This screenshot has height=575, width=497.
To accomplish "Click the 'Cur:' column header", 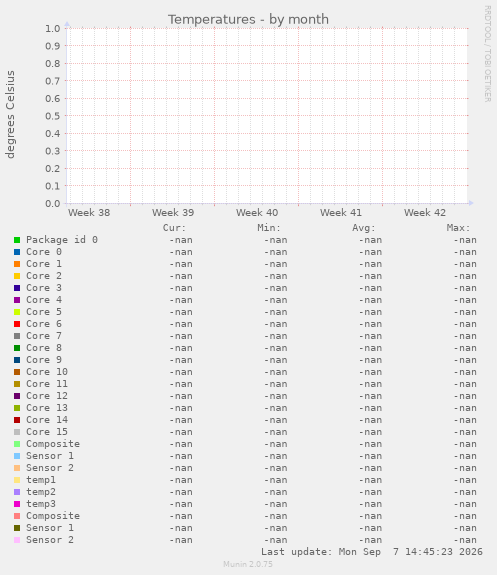I will (x=175, y=228).
